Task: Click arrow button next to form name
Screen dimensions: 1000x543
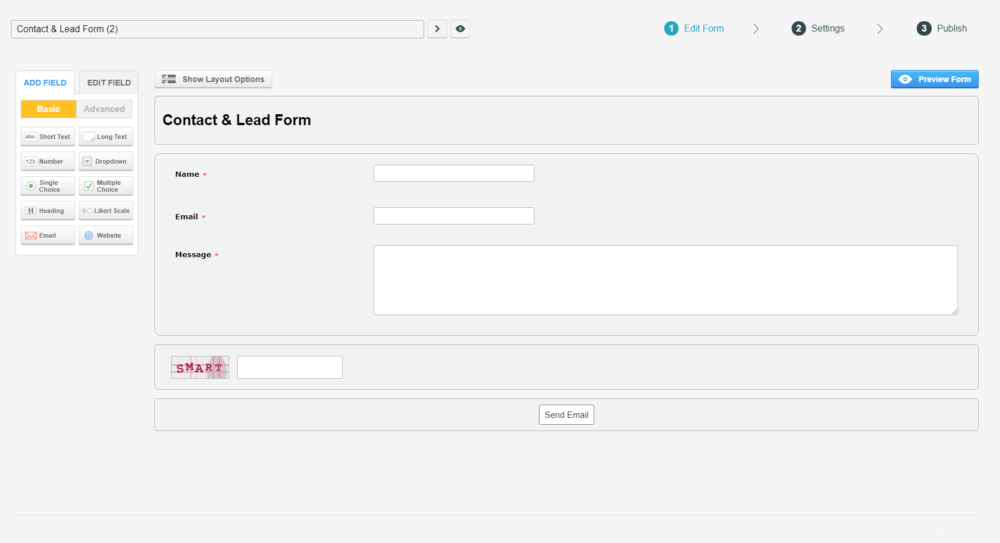Action: pyautogui.click(x=437, y=29)
